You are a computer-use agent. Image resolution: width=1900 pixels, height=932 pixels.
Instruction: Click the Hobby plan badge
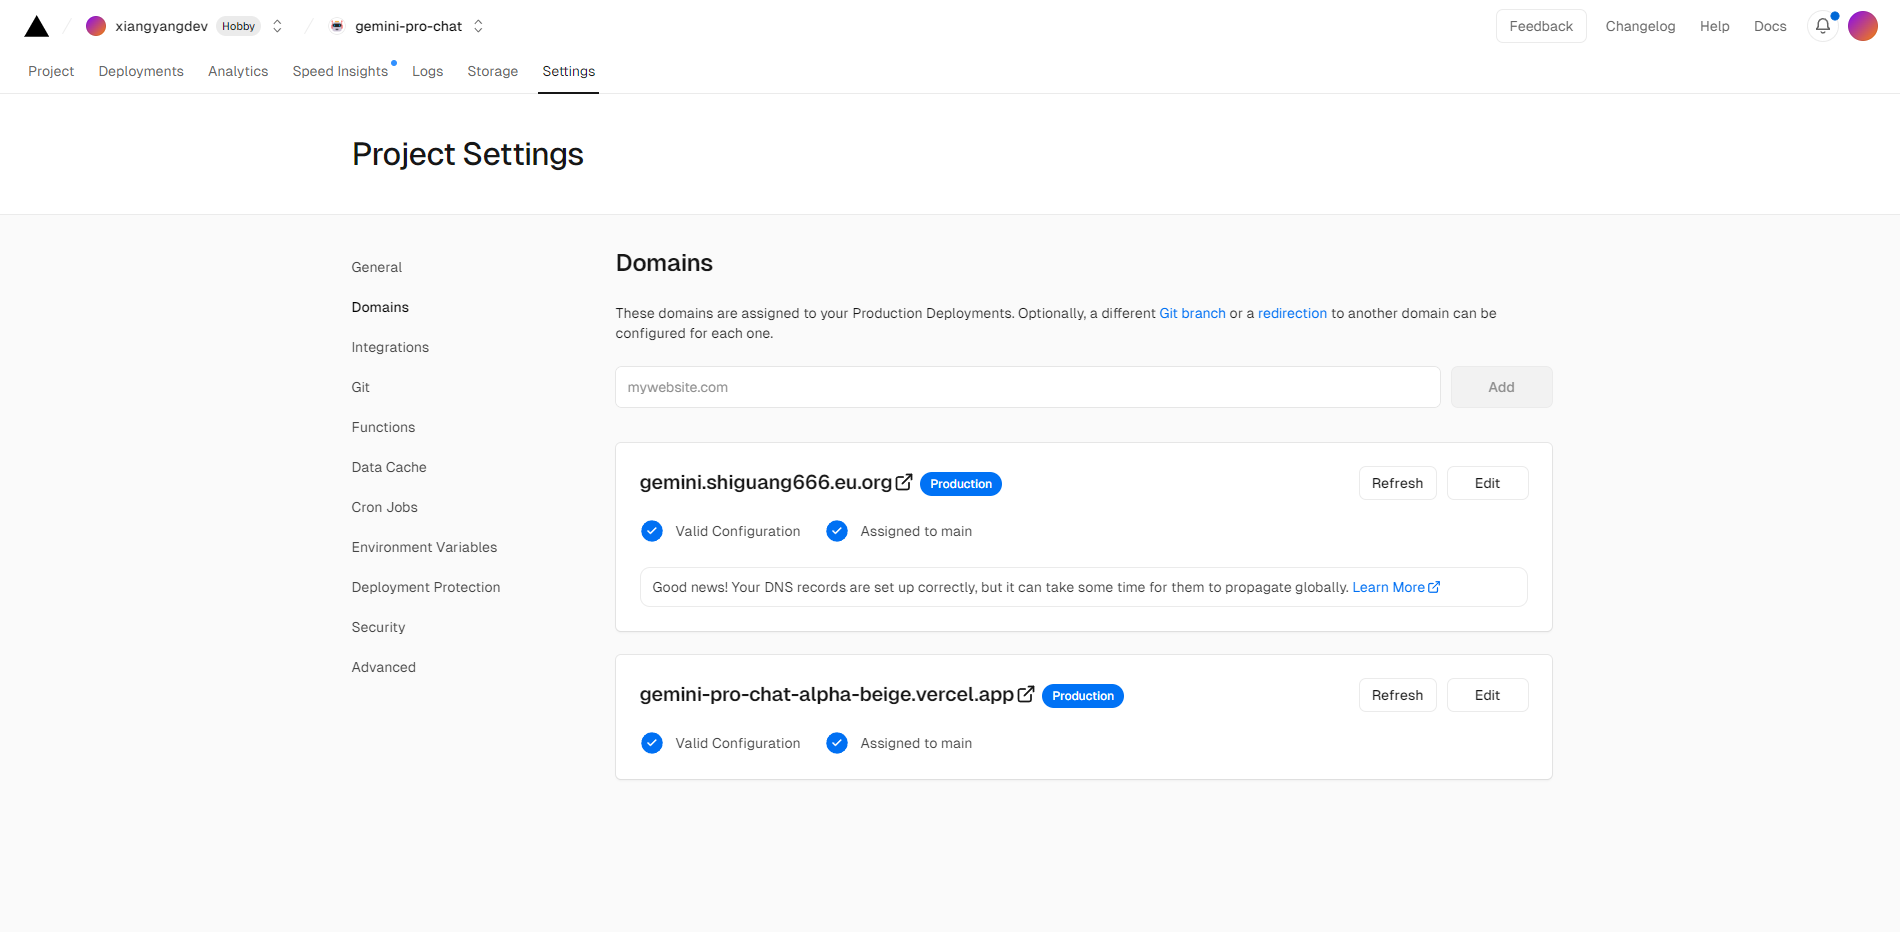(x=238, y=26)
